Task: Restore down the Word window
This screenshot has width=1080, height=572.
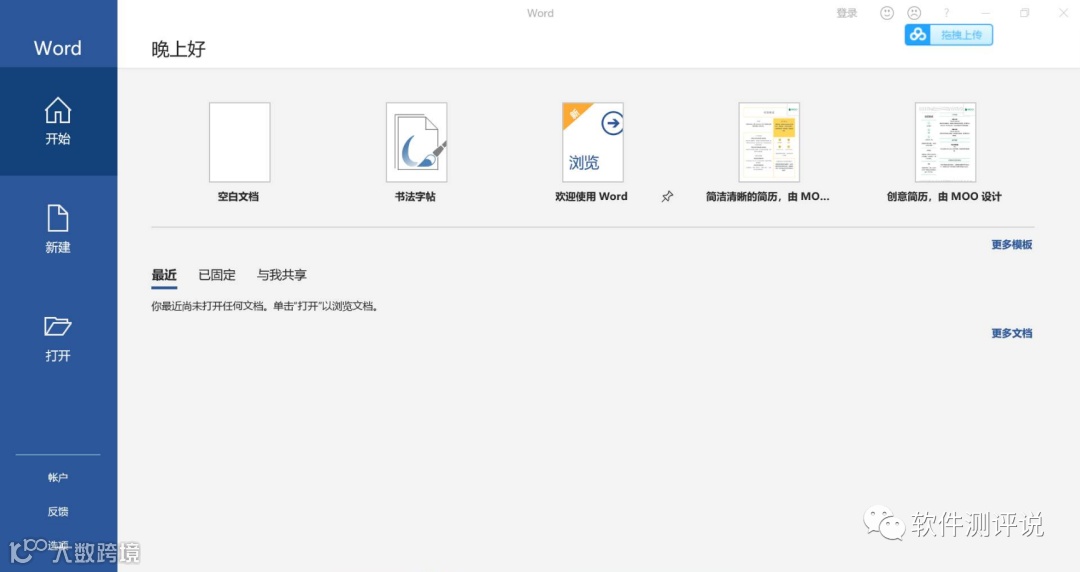Action: tap(1025, 13)
